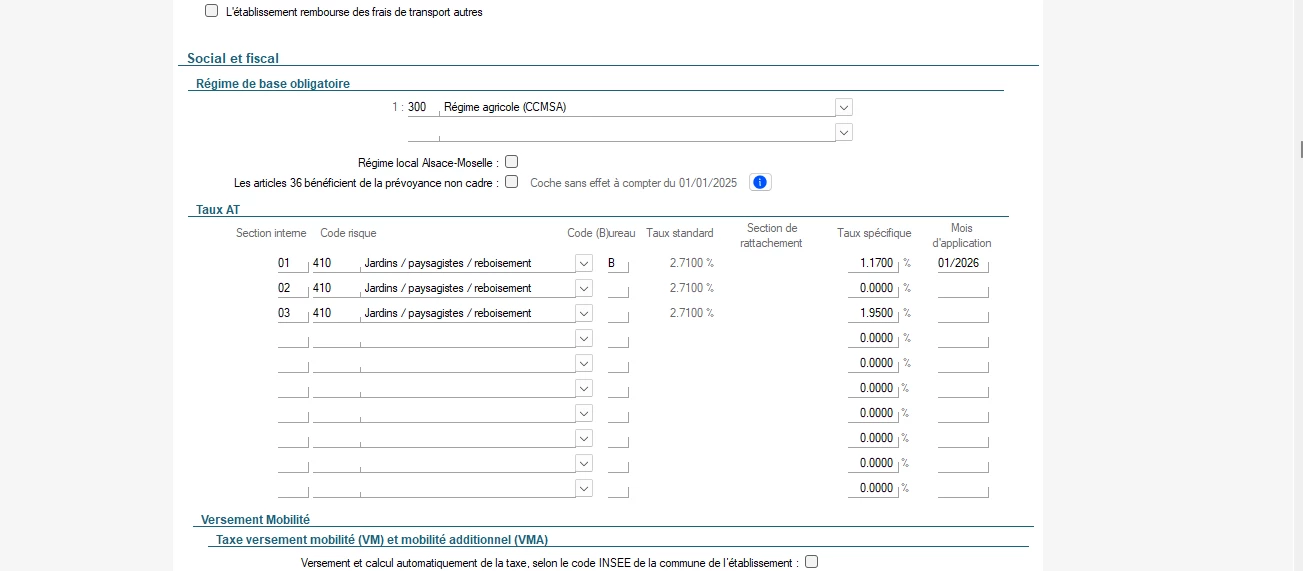Enable Régime local Alsace-Moselle checkbox
Screen dimensions: 1303x571
pyautogui.click(x=512, y=162)
